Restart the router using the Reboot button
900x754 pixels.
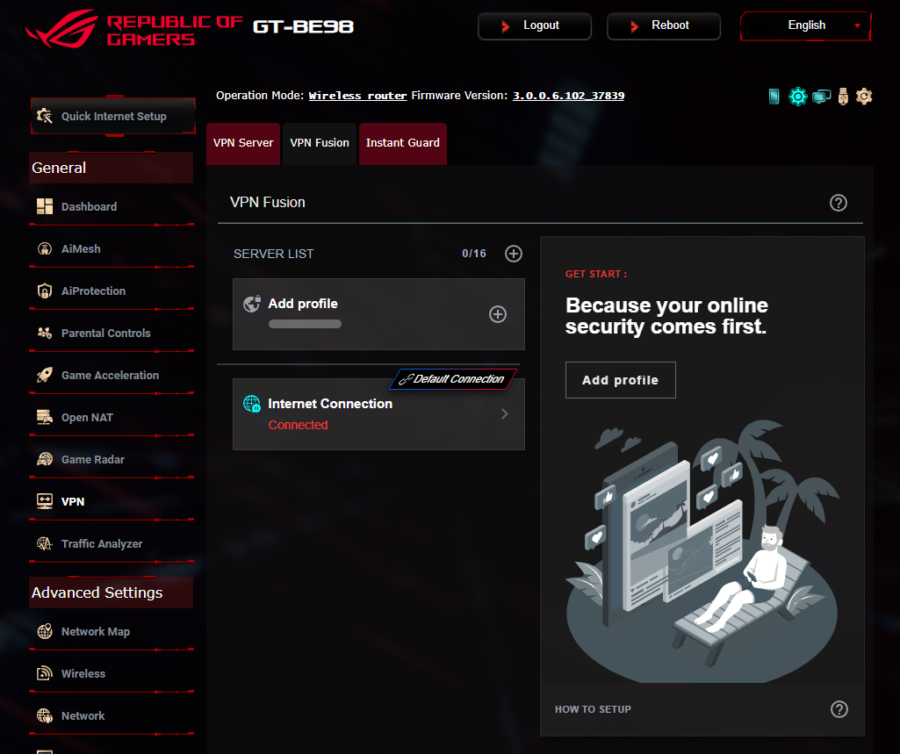(664, 26)
